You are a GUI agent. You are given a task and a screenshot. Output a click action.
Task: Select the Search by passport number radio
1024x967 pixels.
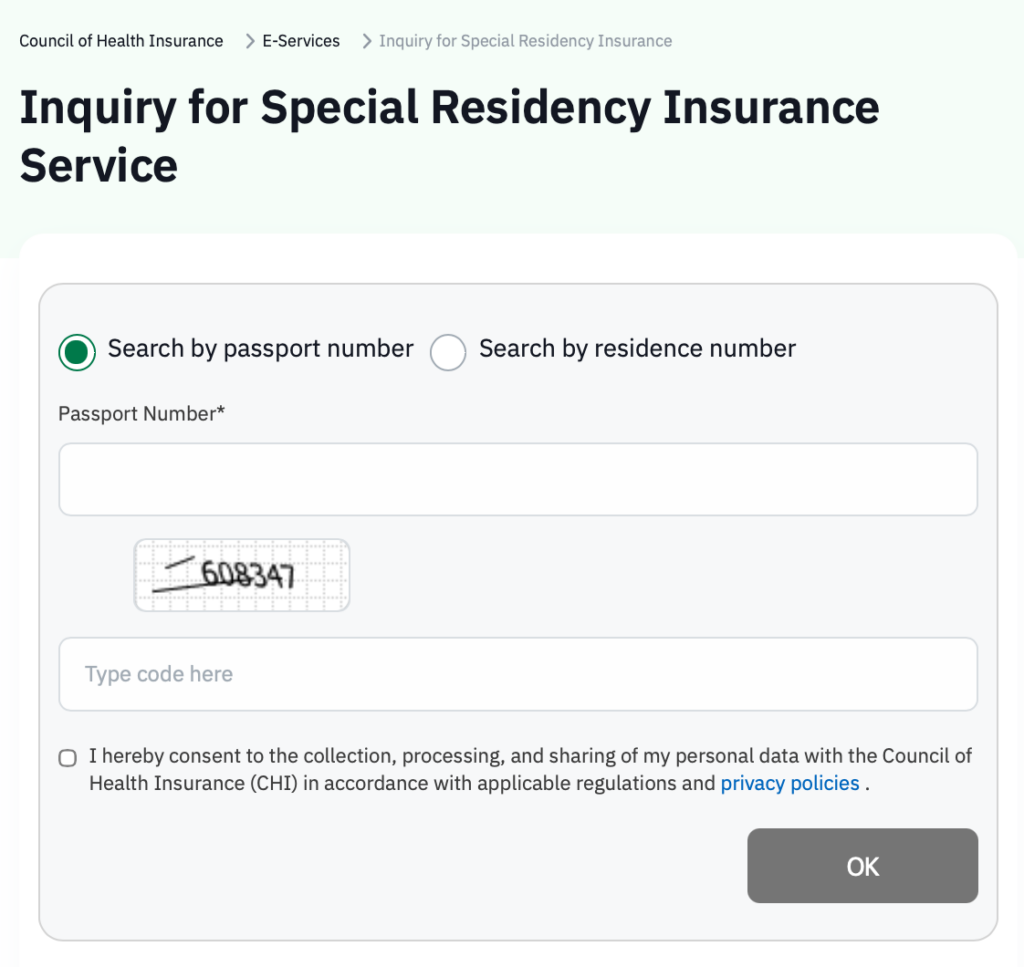(77, 352)
